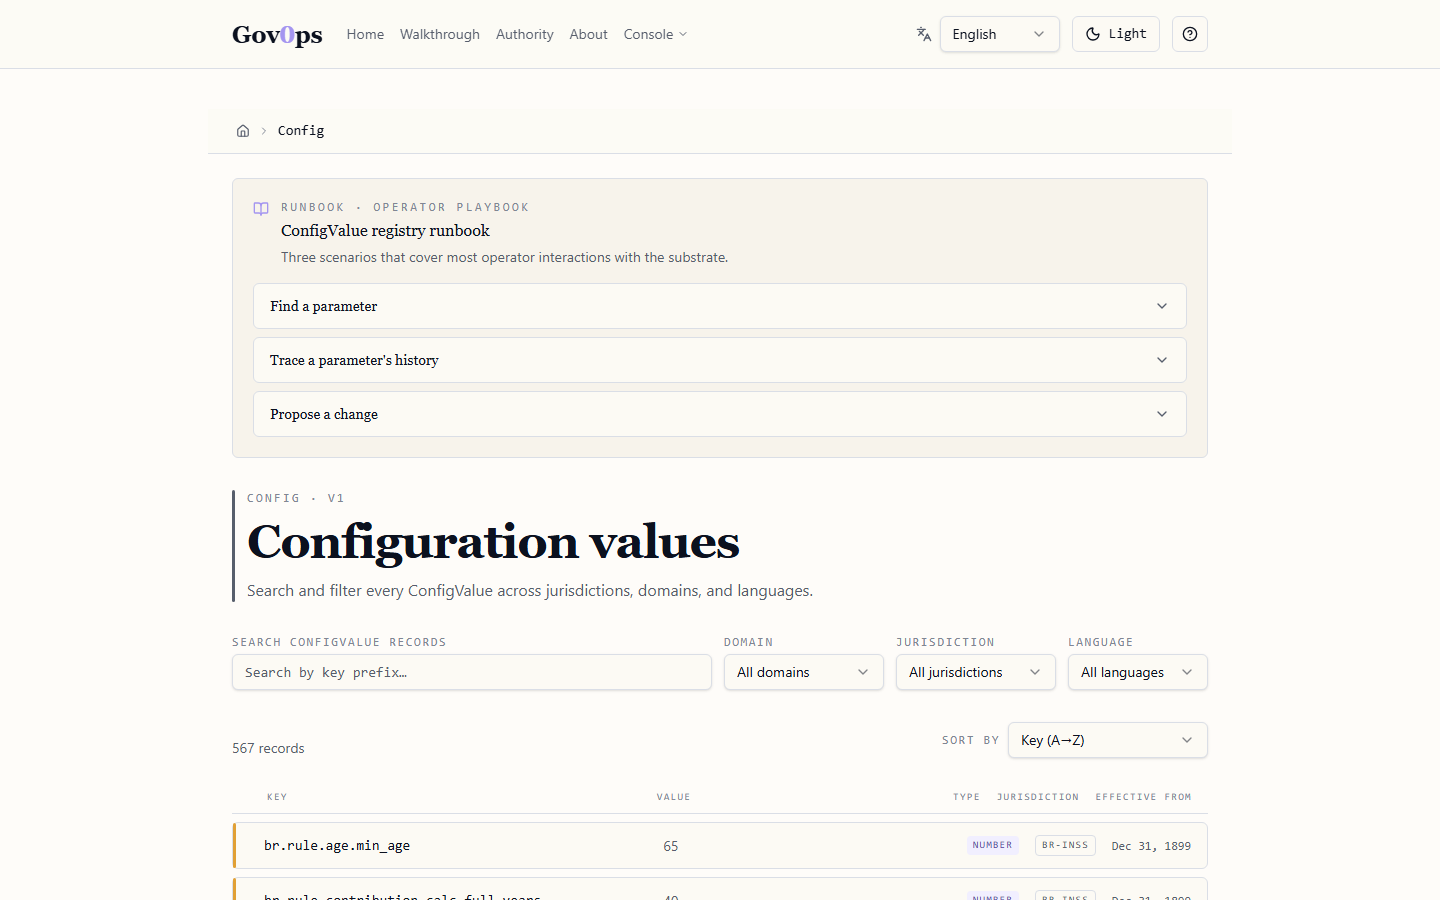Click the TYPE column header
The image size is (1440, 900).
(966, 797)
